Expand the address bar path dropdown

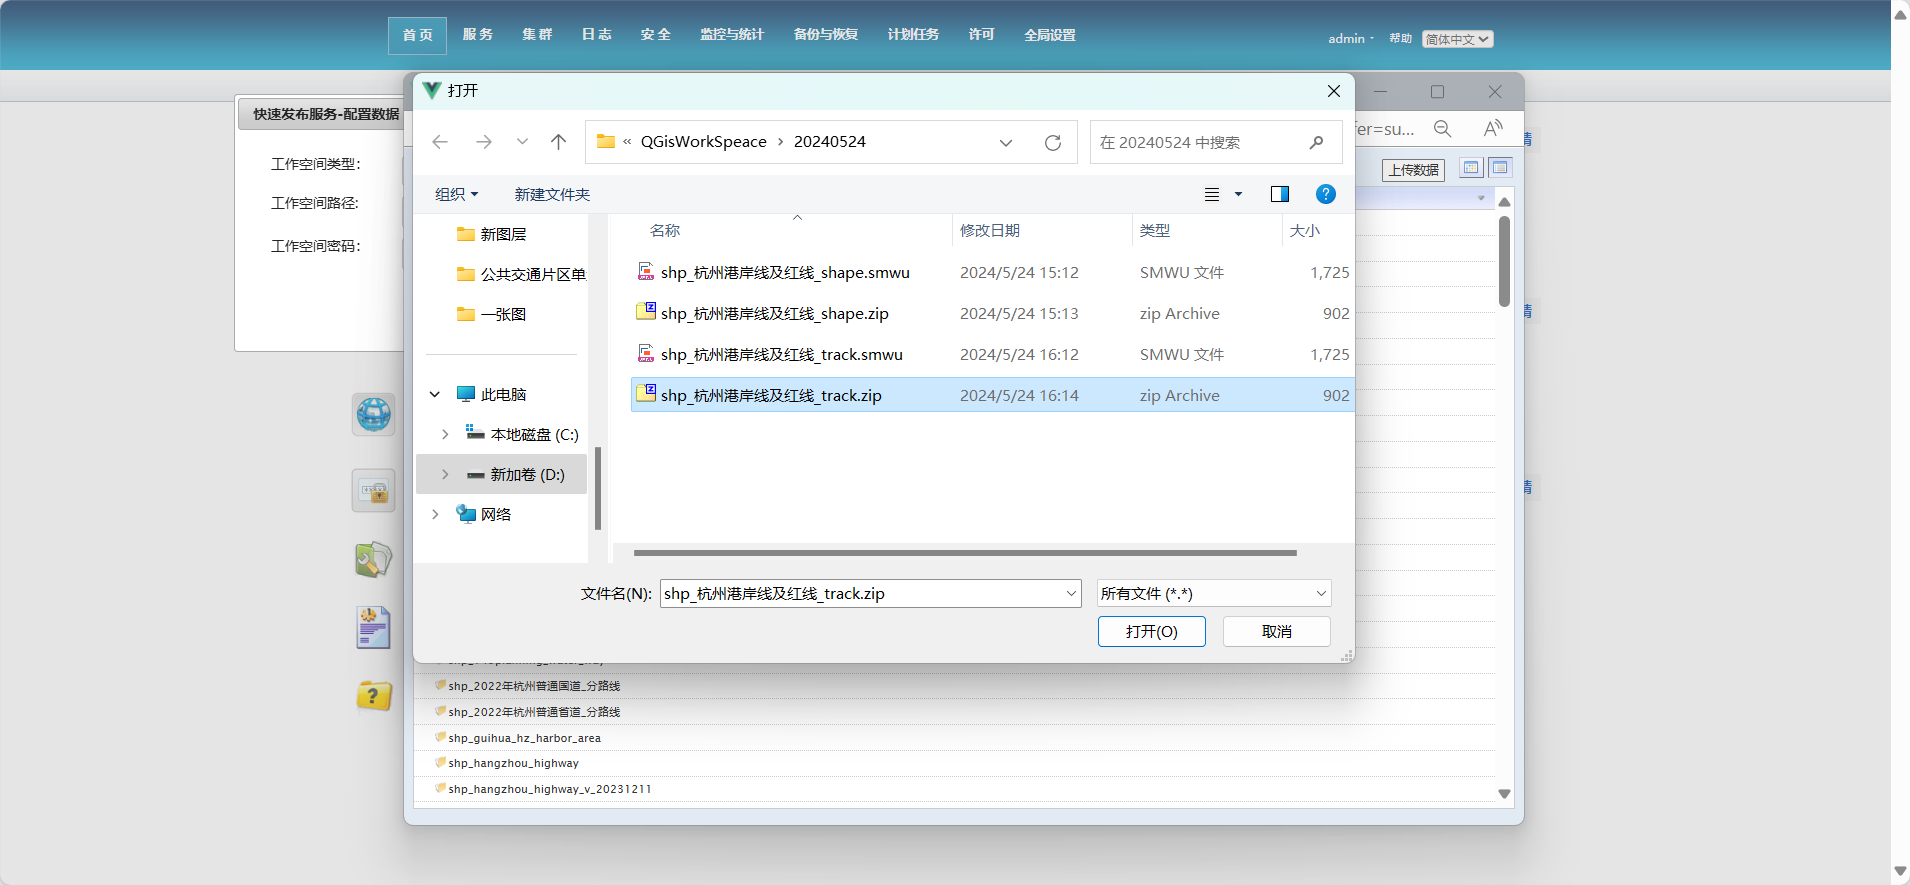[x=1006, y=142]
